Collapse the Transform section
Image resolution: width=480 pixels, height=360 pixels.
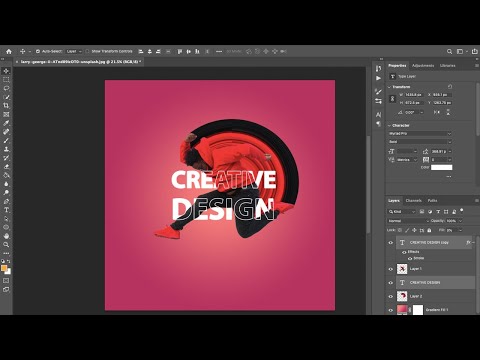389,87
